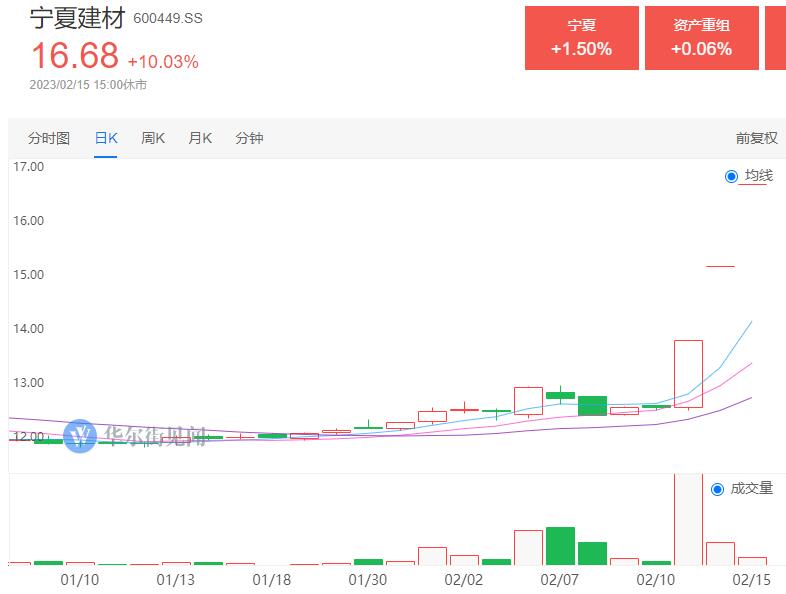Select the 日K chart tab

coord(106,138)
